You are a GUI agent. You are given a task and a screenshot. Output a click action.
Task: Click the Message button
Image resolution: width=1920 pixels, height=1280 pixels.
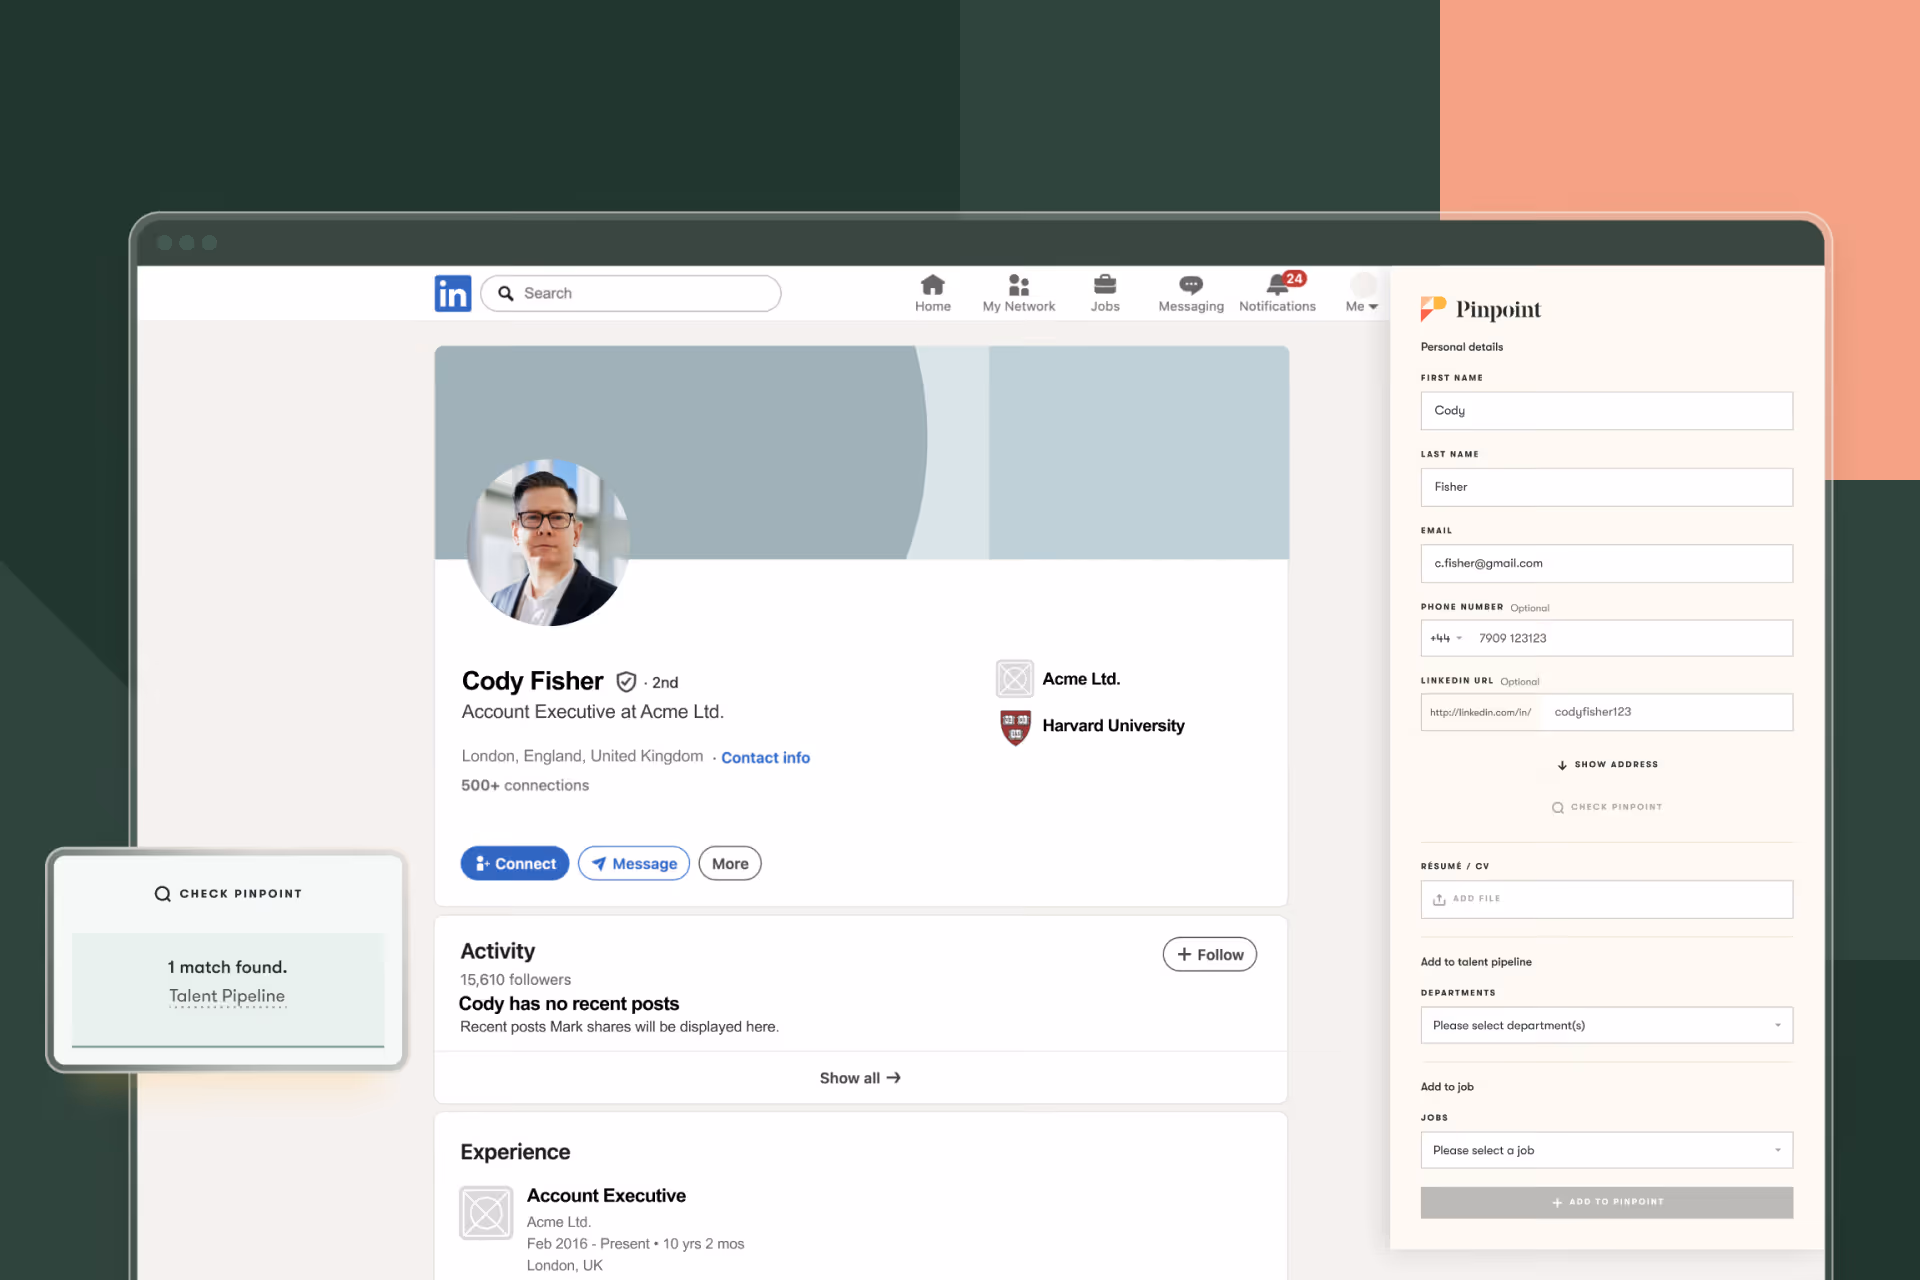pyautogui.click(x=634, y=864)
